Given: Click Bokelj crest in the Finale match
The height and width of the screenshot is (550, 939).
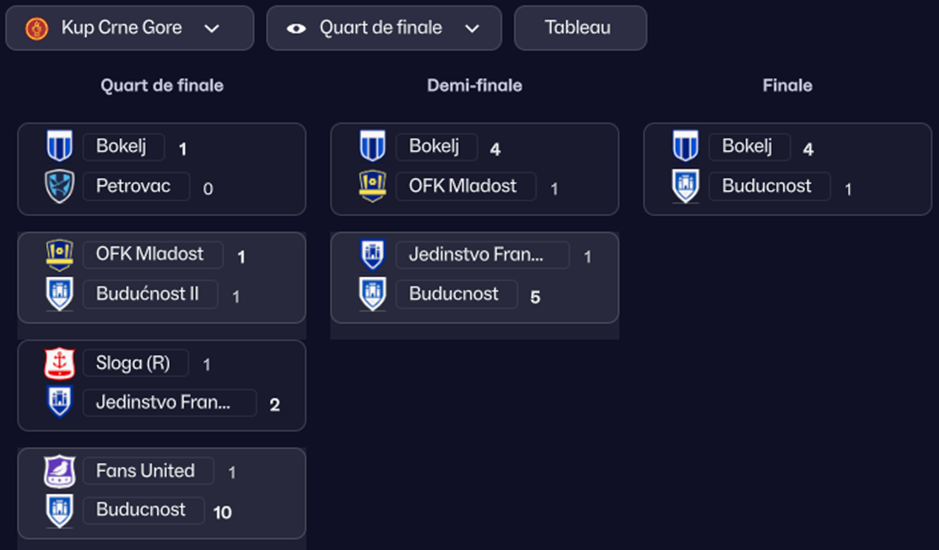Looking at the screenshot, I should 685,147.
